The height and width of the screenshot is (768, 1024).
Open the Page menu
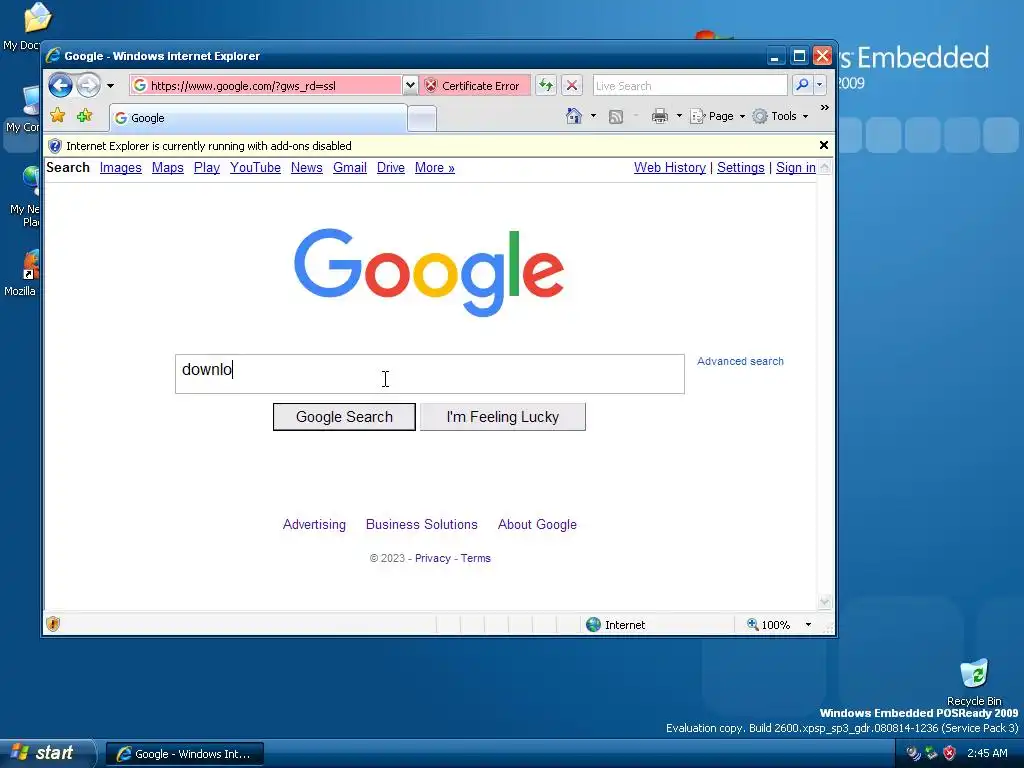tap(718, 116)
